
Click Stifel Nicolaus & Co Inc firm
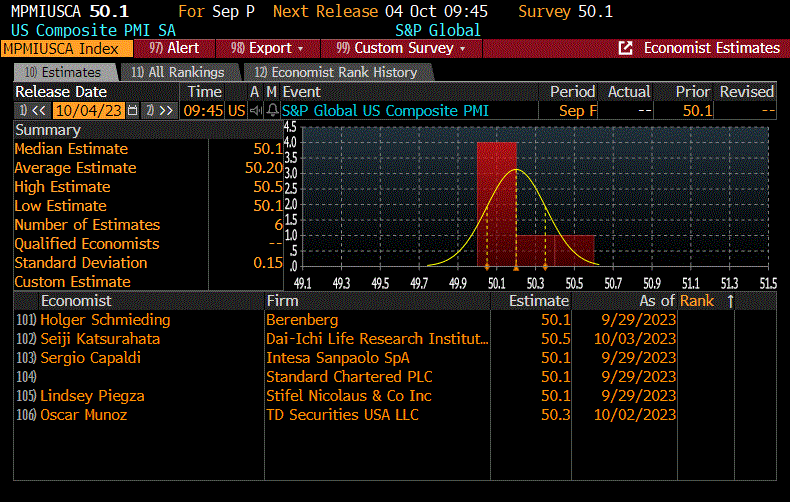point(349,396)
